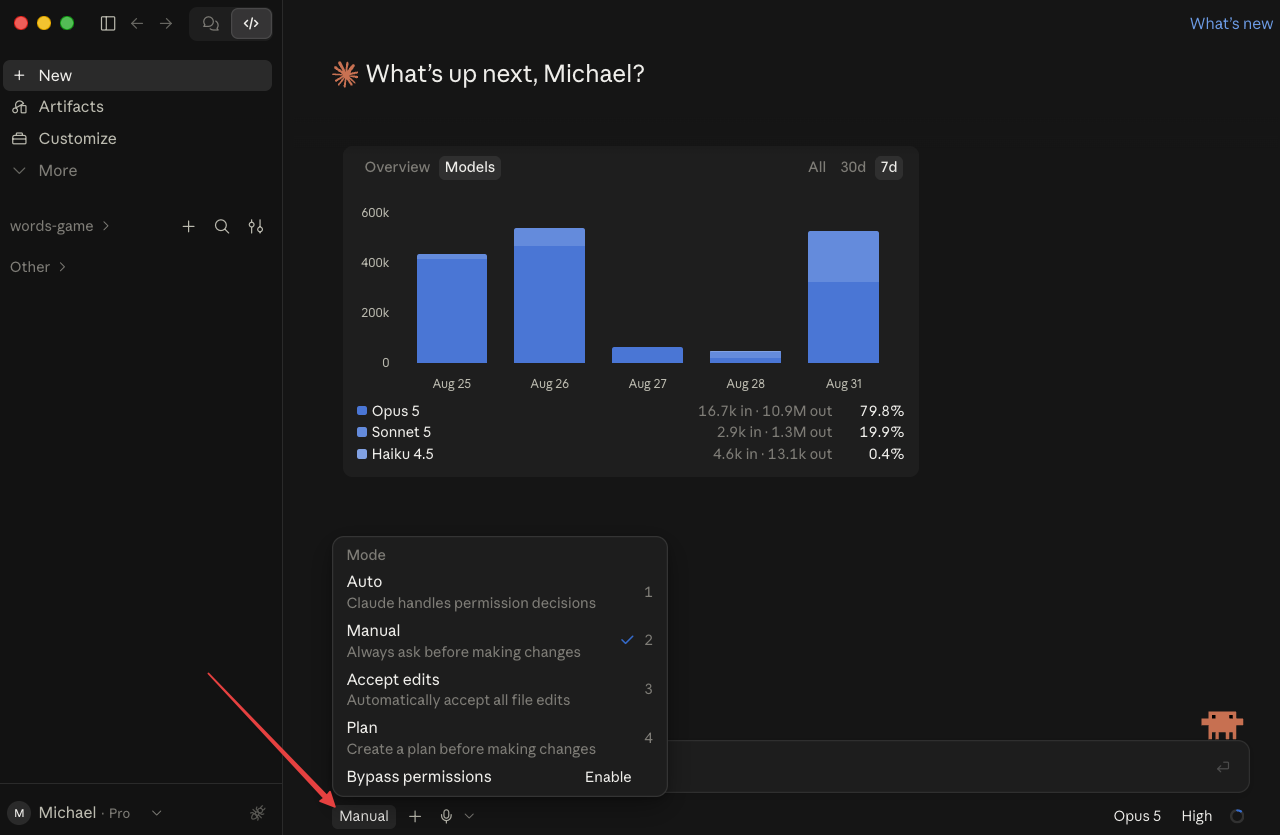The height and width of the screenshot is (835, 1280).
Task: Click the Opus 5 legend color square
Action: (362, 411)
